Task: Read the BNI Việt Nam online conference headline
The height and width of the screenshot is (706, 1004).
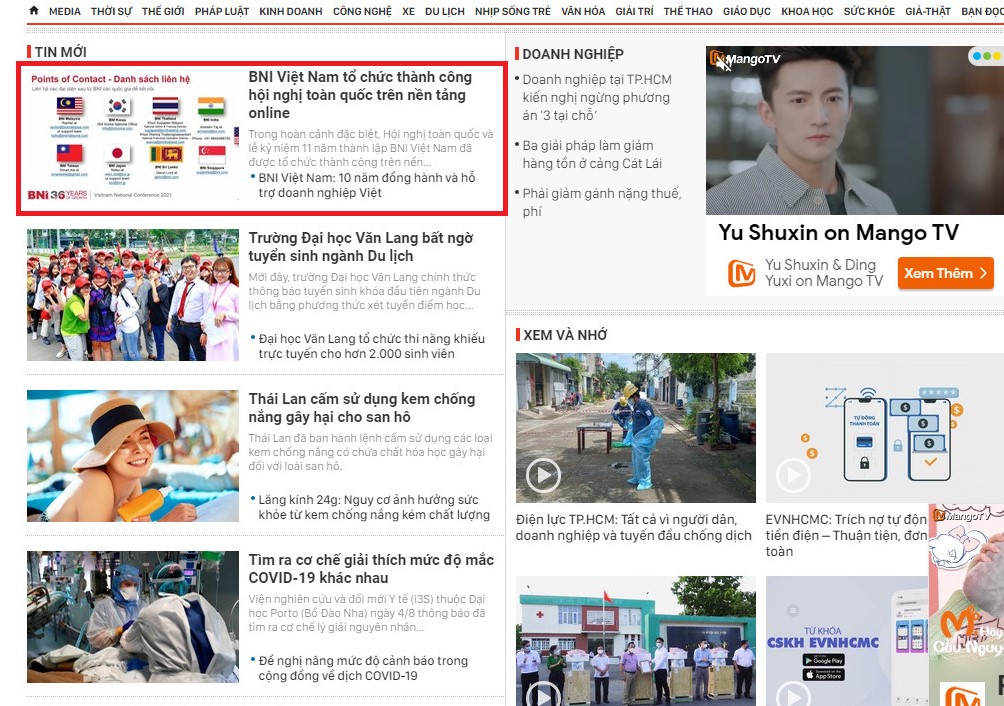Action: 360,95
